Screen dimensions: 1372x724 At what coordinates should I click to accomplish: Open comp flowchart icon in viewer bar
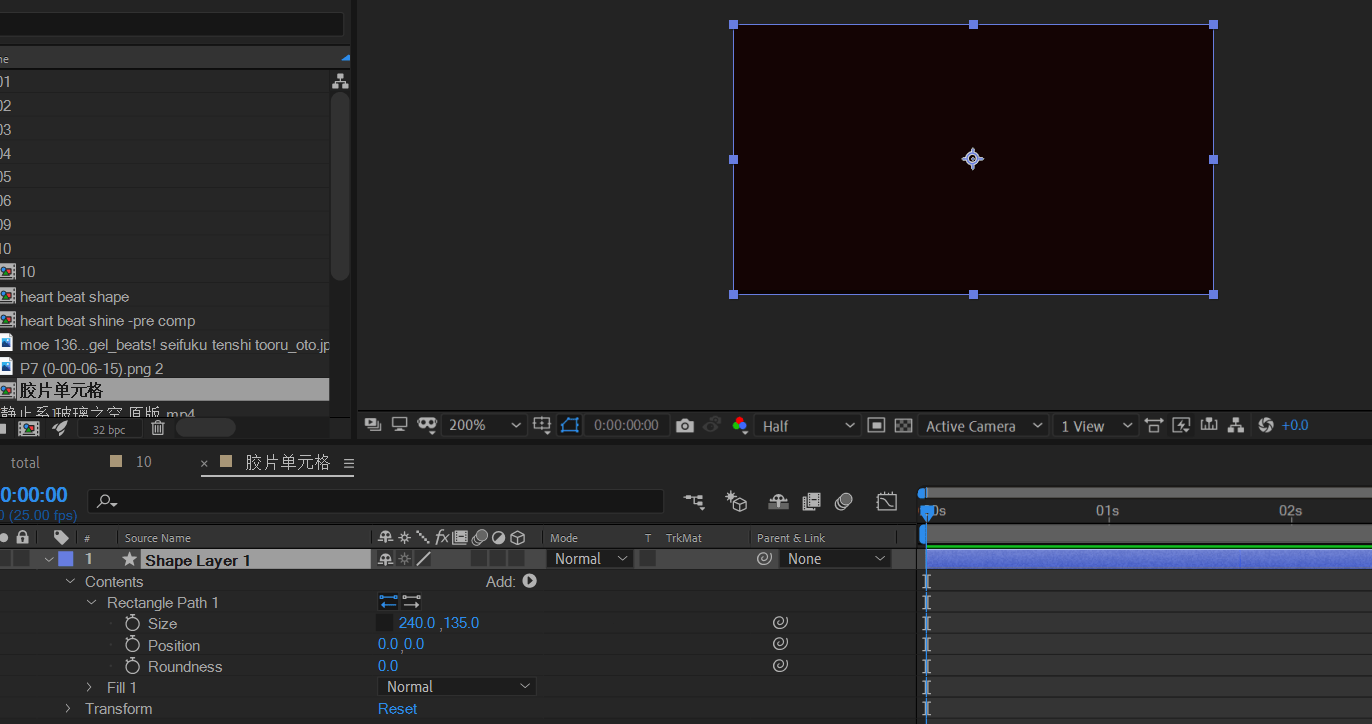(1236, 425)
